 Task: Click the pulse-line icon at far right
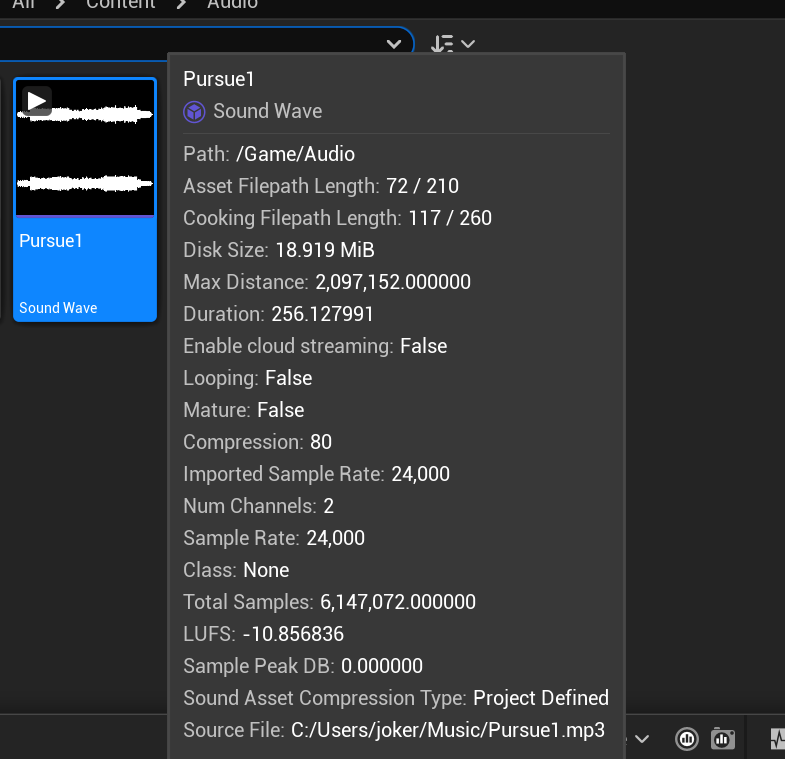click(x=777, y=739)
